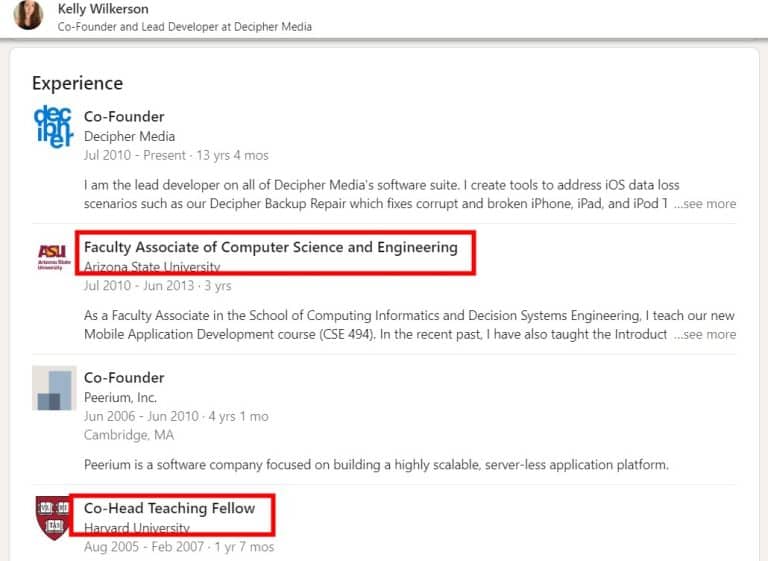The width and height of the screenshot is (768, 561).
Task: Click the Decipher Media company logo
Action: 53,127
